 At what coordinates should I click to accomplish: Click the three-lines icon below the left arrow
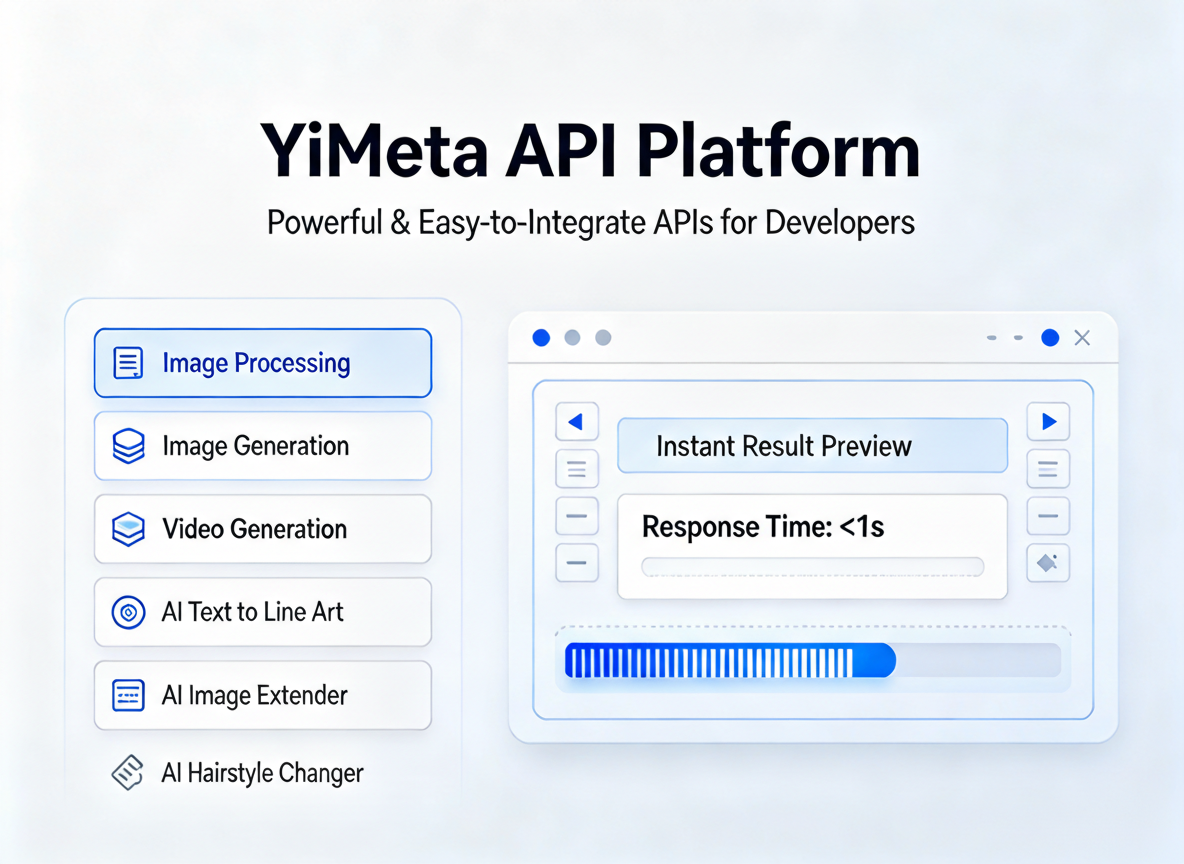pos(576,469)
